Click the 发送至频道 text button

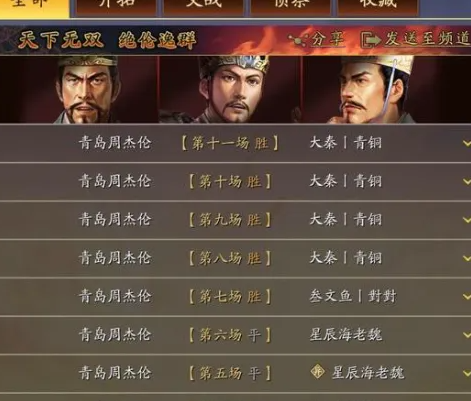(428, 38)
